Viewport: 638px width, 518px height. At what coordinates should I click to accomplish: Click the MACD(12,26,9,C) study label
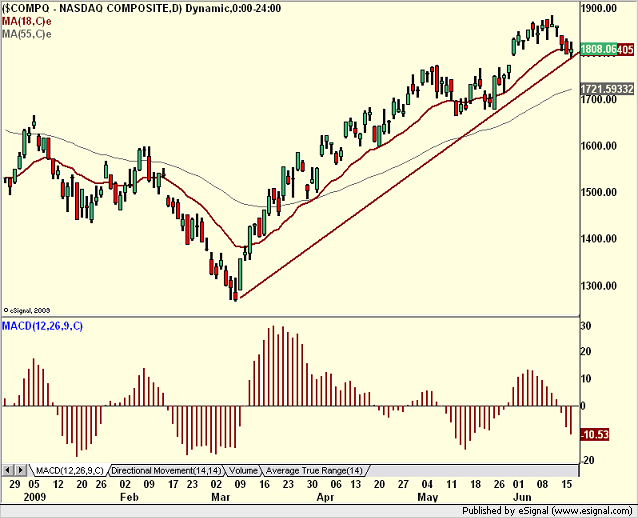click(42, 326)
